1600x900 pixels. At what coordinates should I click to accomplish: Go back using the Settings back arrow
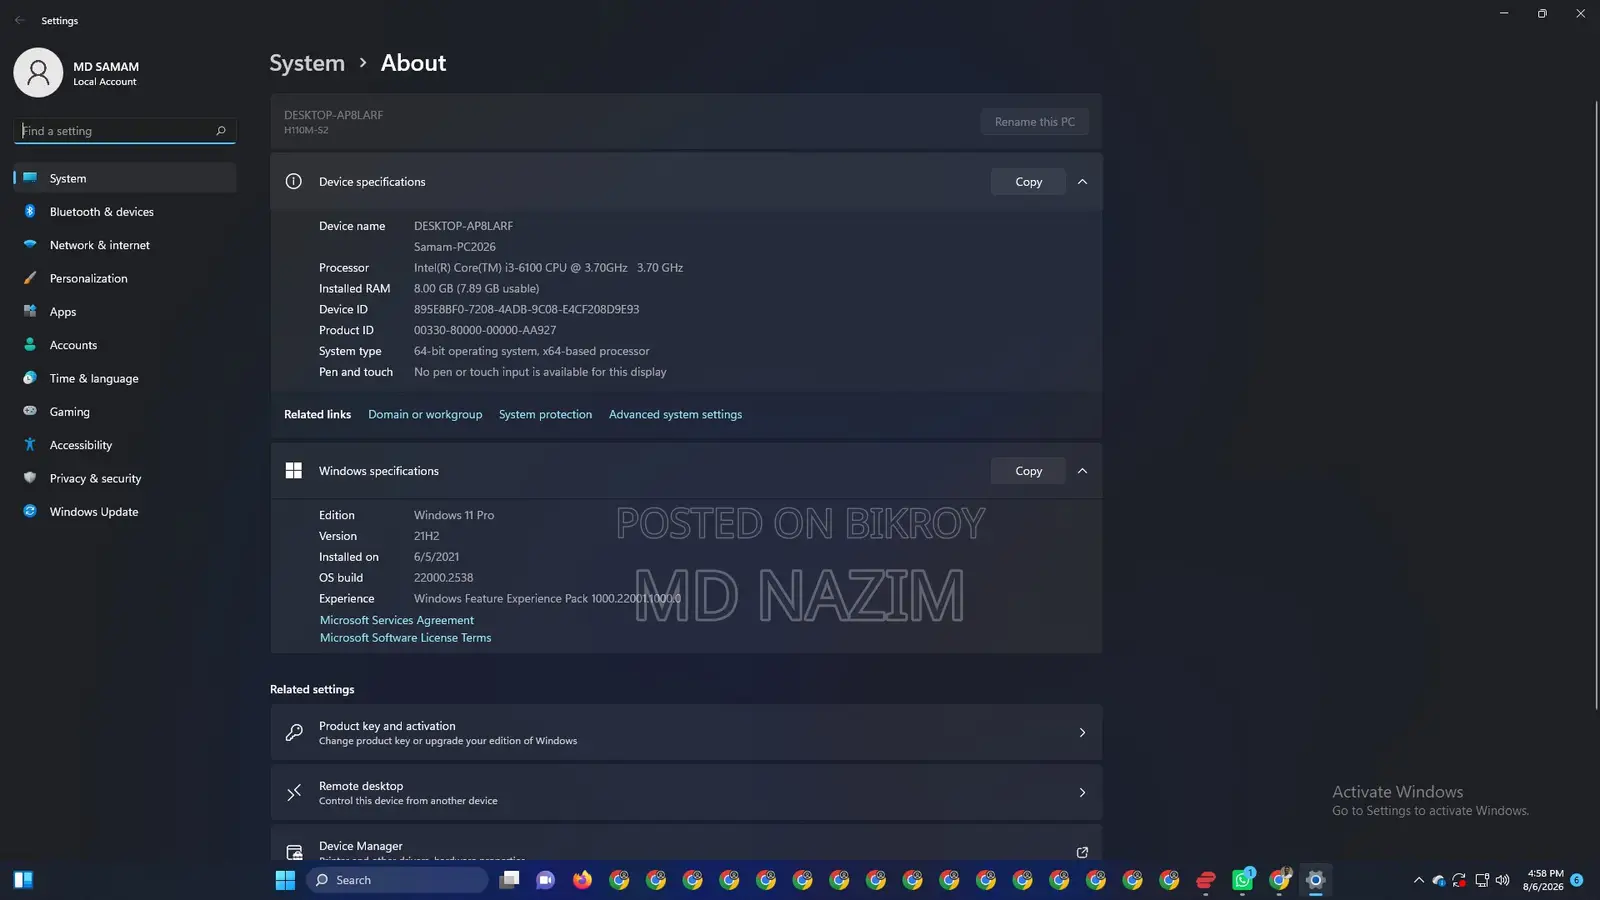tap(19, 20)
